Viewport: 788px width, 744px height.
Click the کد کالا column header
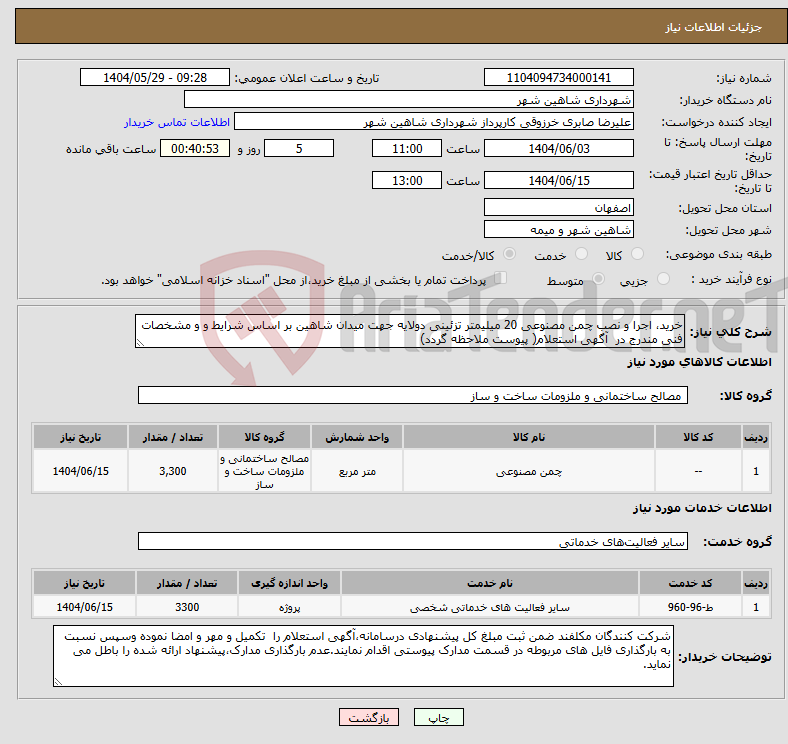(698, 437)
